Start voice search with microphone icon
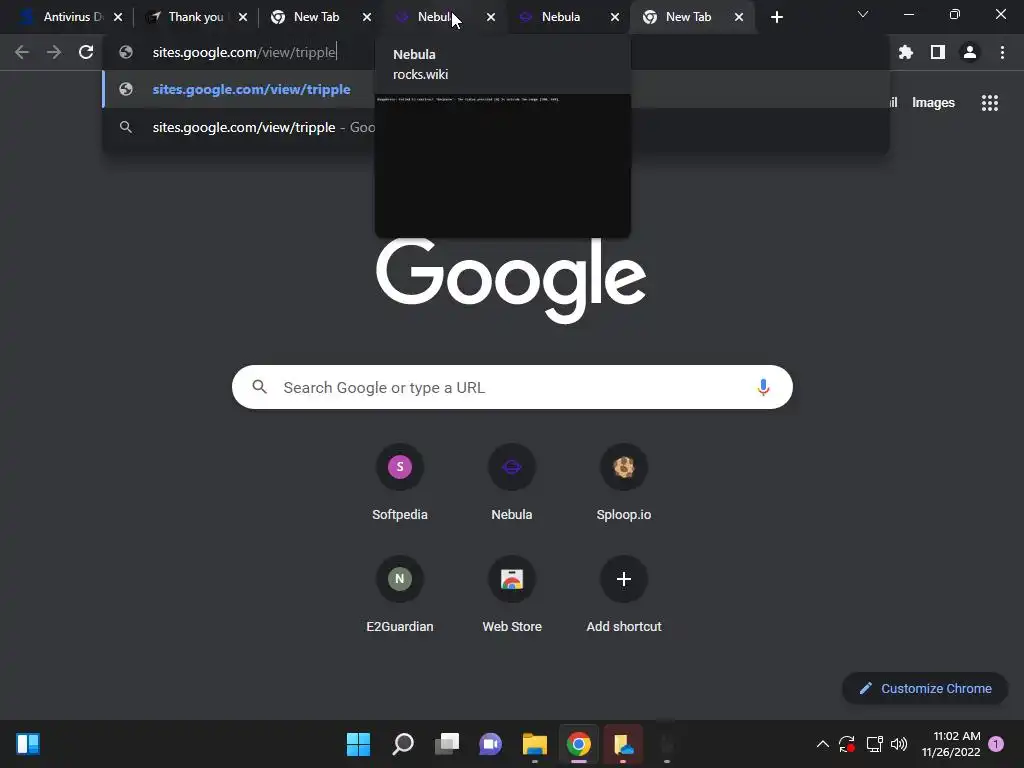Viewport: 1024px width, 768px height. pyautogui.click(x=763, y=387)
